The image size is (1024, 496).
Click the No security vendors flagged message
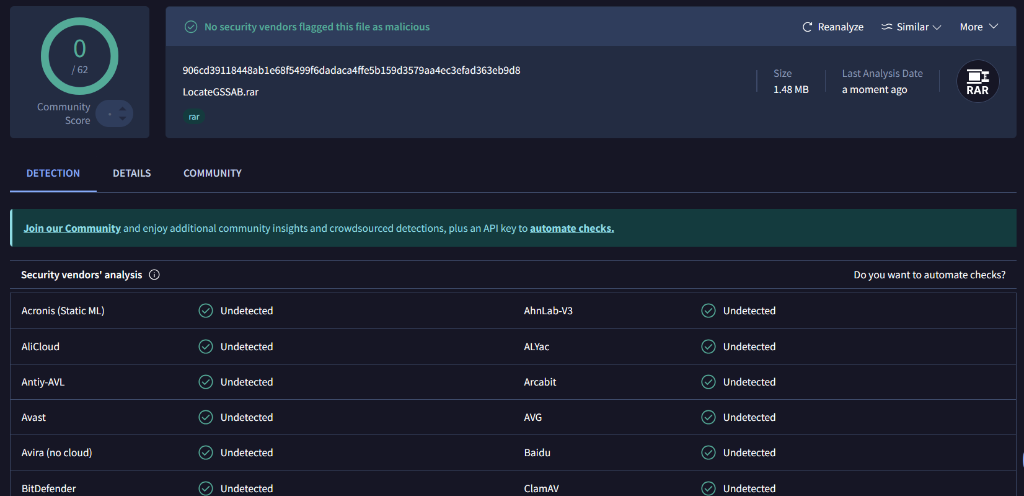click(317, 27)
